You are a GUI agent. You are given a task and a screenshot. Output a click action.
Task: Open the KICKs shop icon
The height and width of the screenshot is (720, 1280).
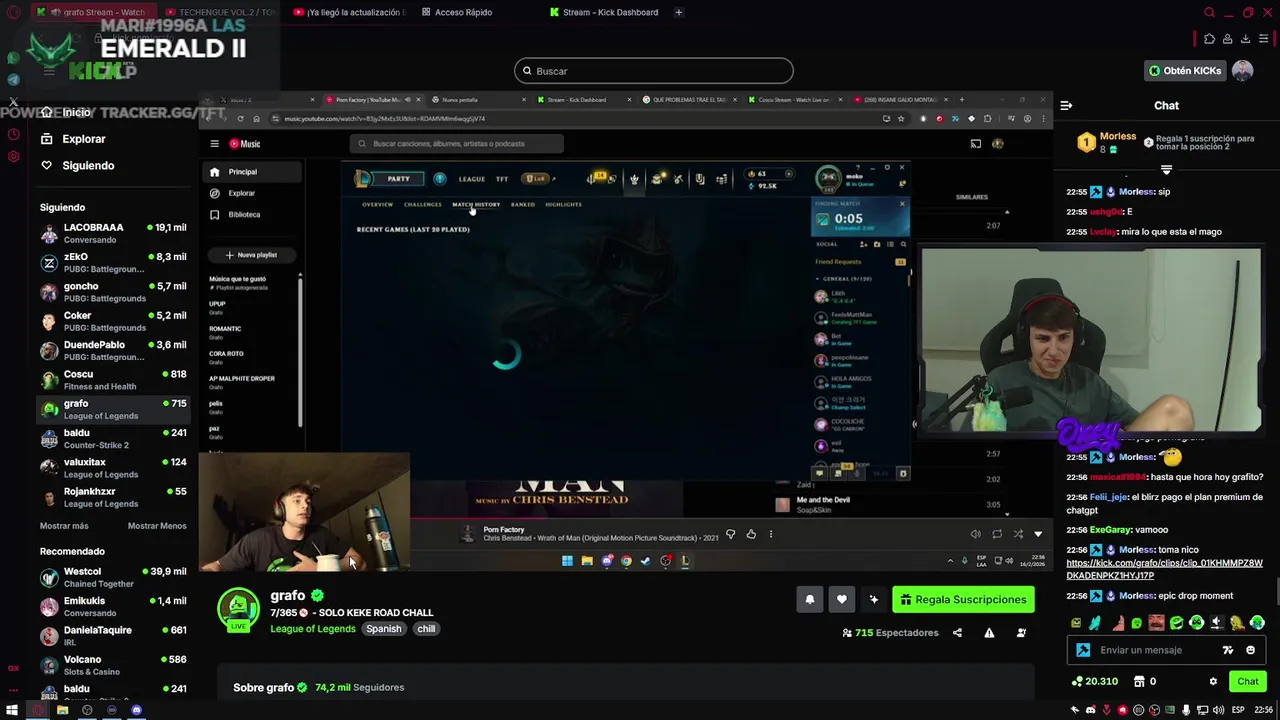pyautogui.click(x=1139, y=681)
